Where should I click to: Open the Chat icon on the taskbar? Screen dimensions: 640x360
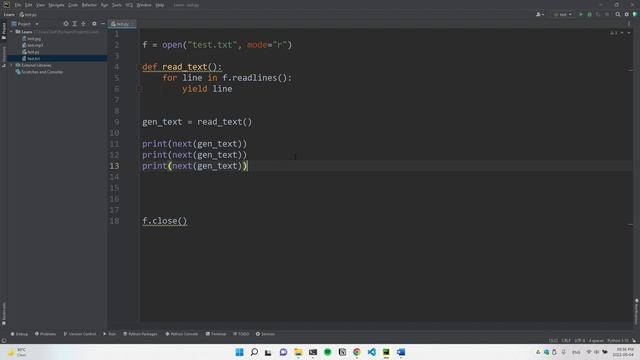coord(283,352)
